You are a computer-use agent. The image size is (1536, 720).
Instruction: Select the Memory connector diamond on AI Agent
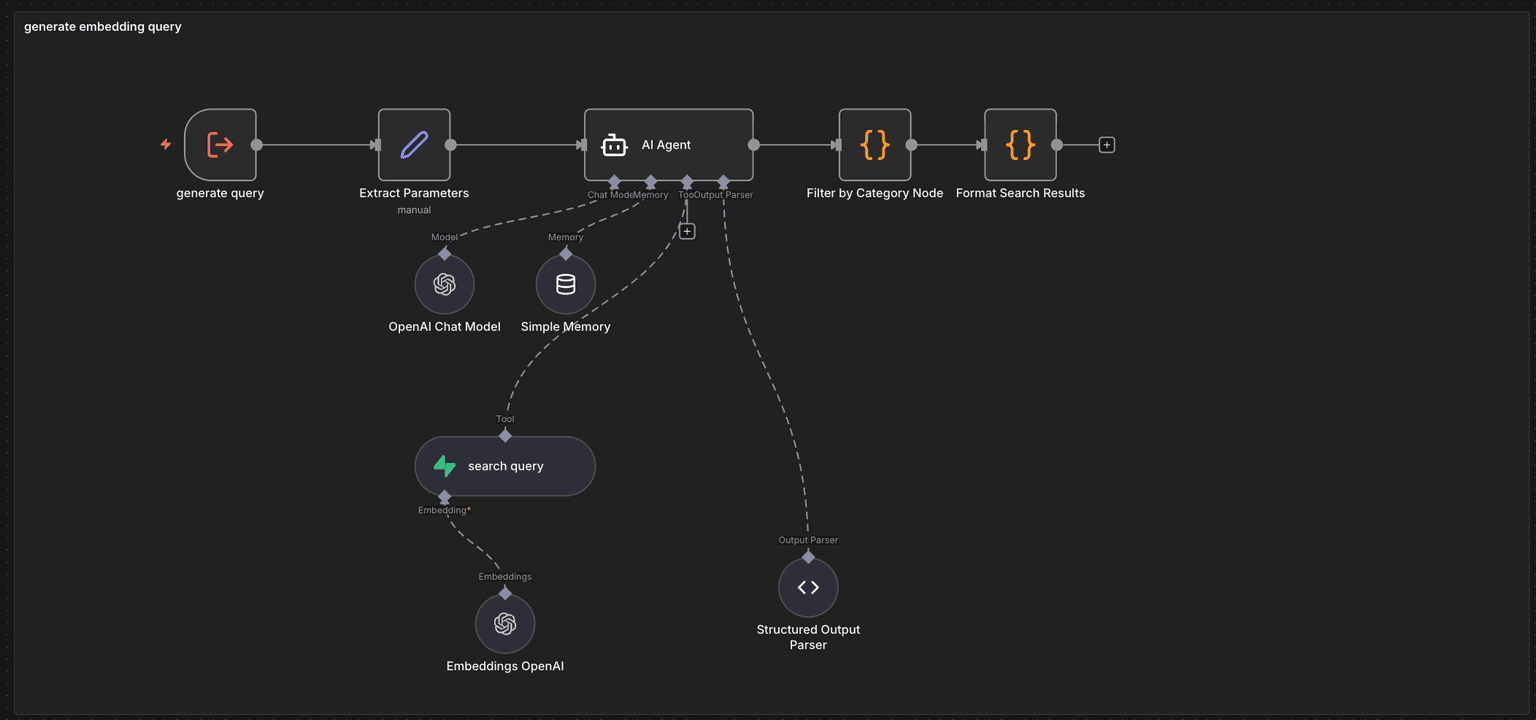(650, 183)
